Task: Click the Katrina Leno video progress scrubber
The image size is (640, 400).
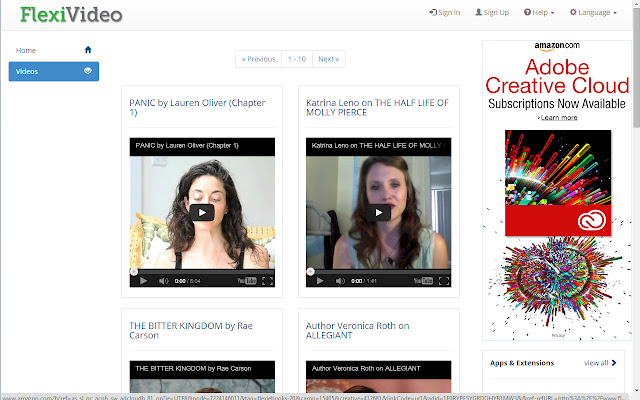Action: pos(310,271)
